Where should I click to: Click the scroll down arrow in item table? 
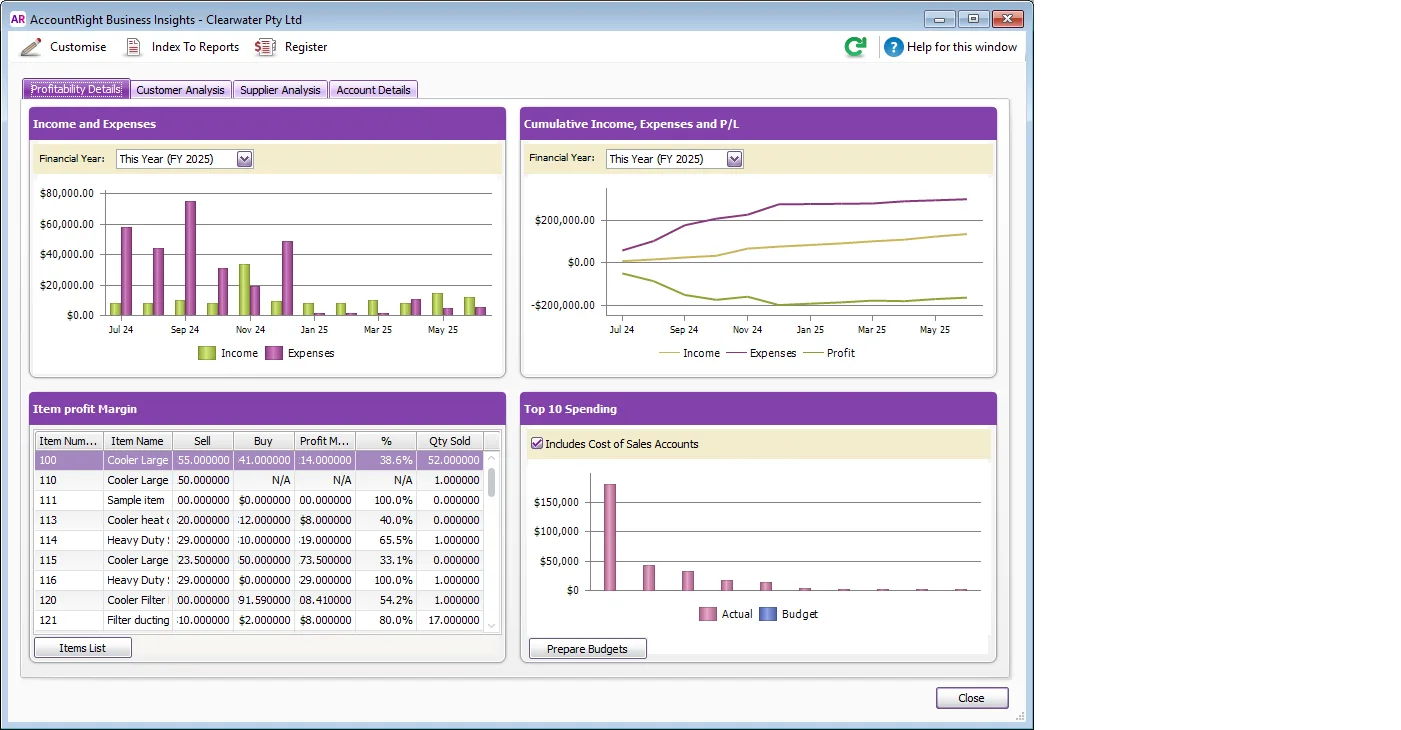[491, 625]
